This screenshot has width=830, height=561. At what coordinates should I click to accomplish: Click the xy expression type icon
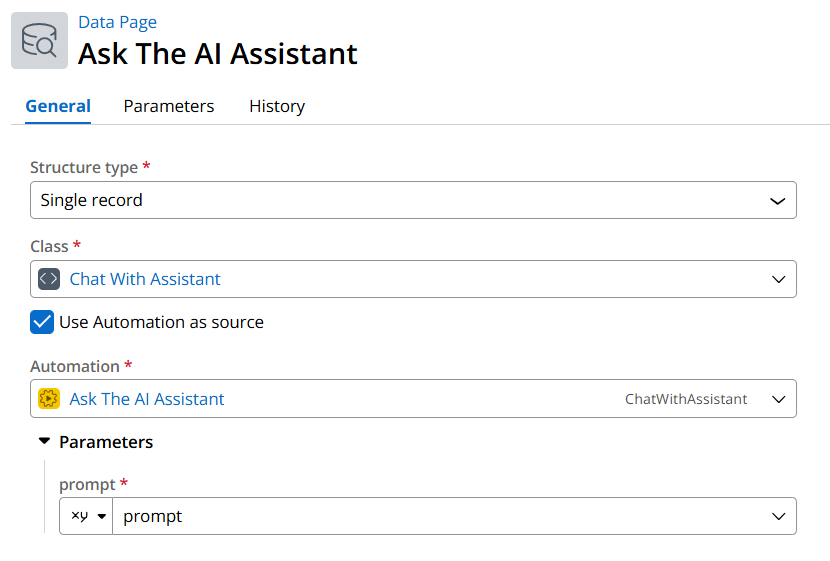(x=80, y=516)
